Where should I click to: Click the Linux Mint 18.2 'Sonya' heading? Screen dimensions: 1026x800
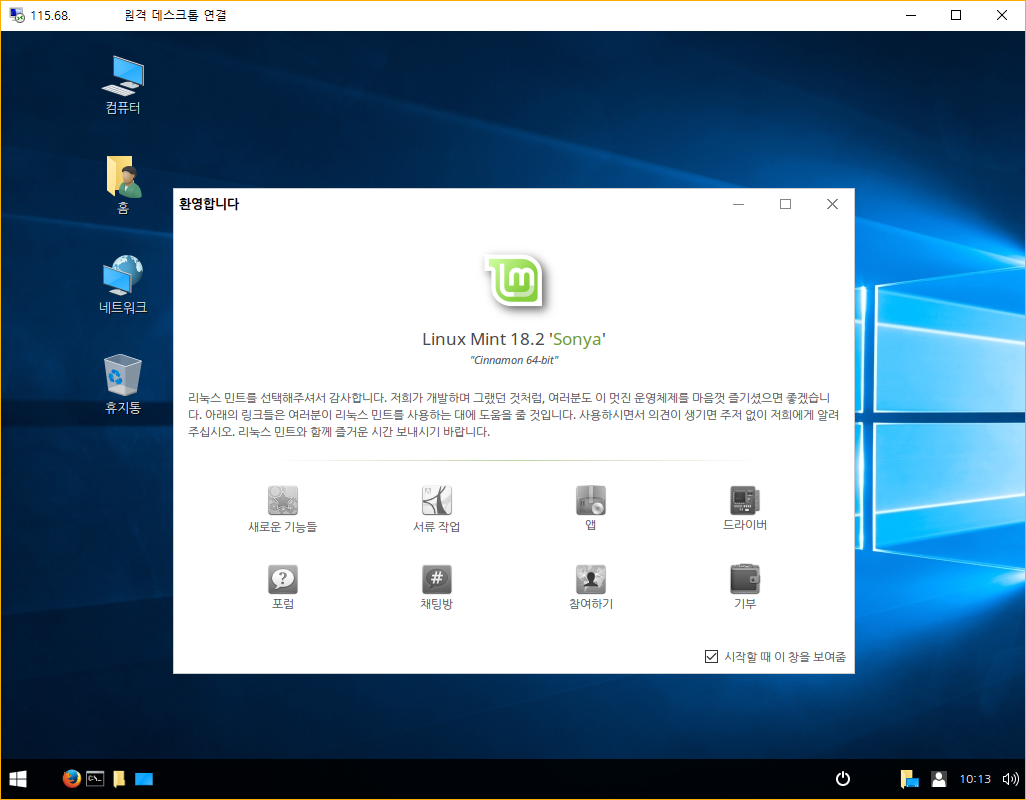click(514, 339)
